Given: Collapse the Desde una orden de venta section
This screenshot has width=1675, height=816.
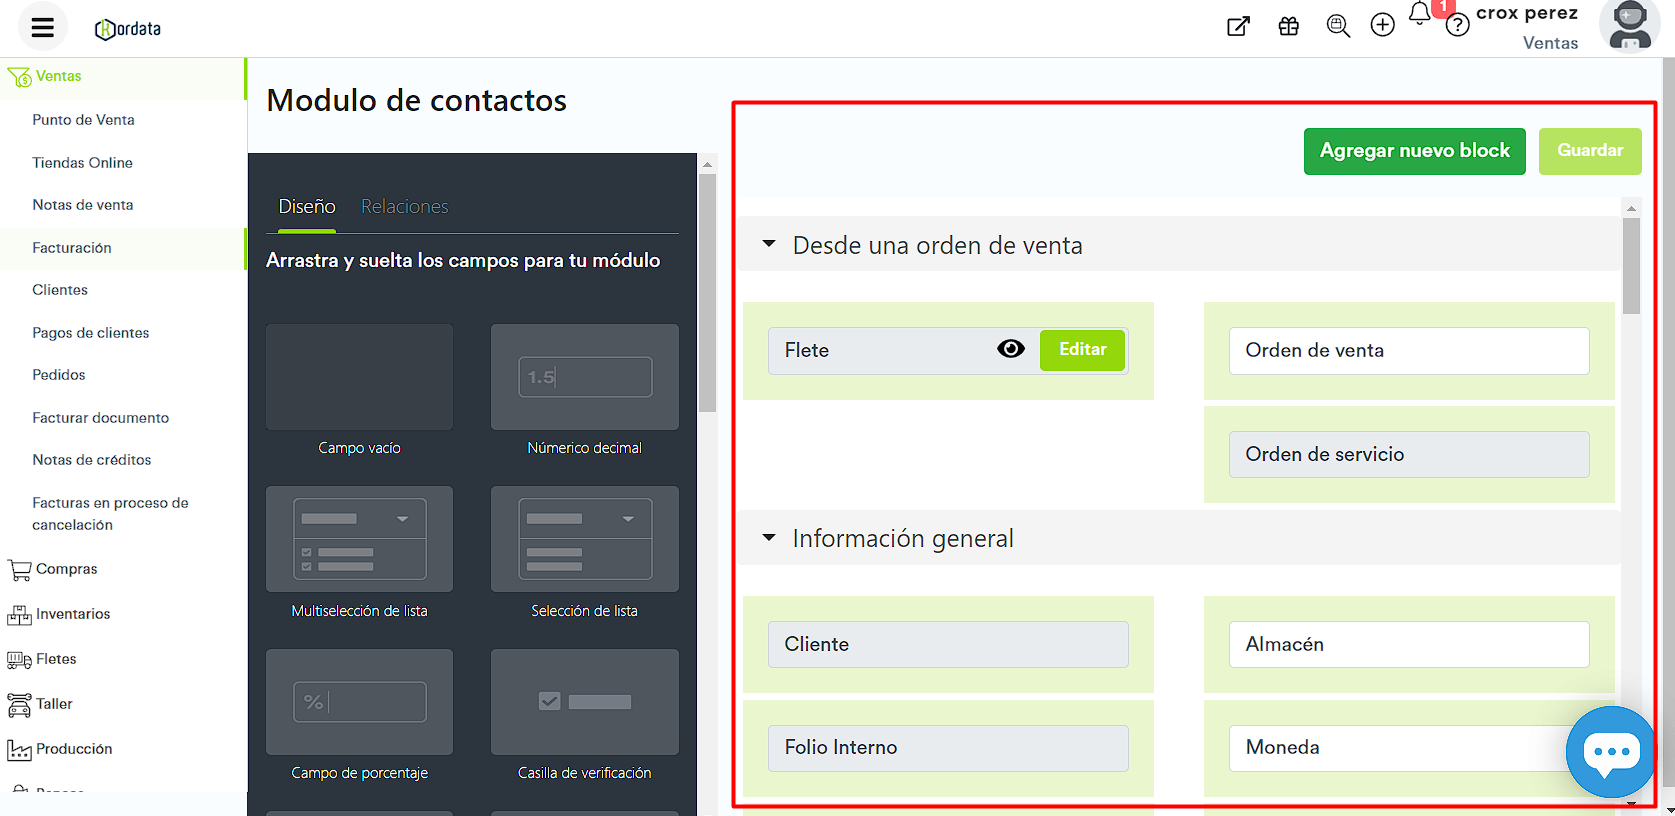Looking at the screenshot, I should click(769, 244).
